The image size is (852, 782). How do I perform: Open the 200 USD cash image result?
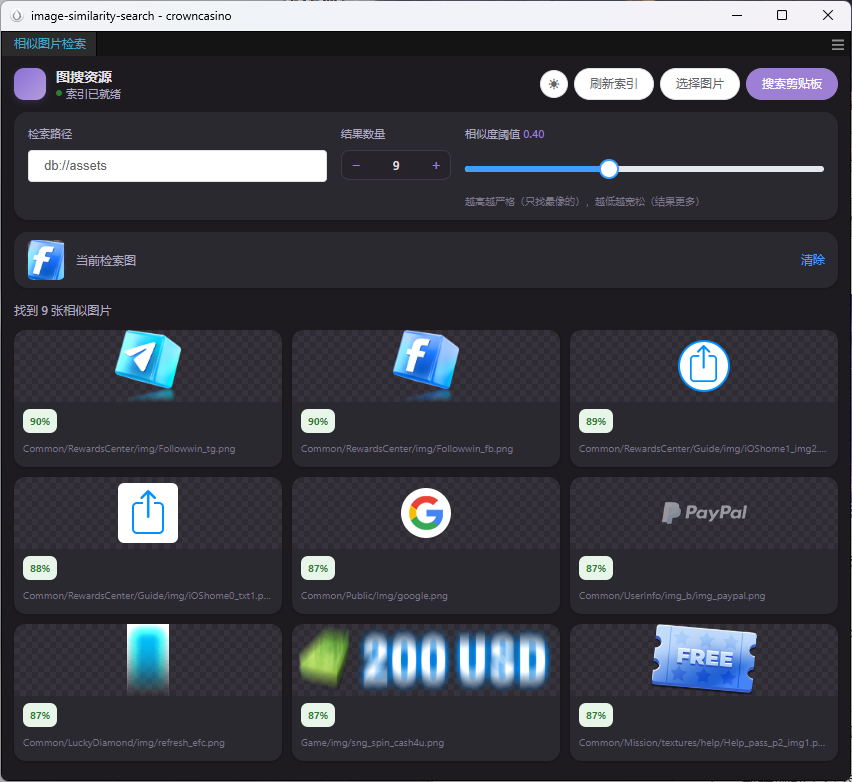coord(424,660)
